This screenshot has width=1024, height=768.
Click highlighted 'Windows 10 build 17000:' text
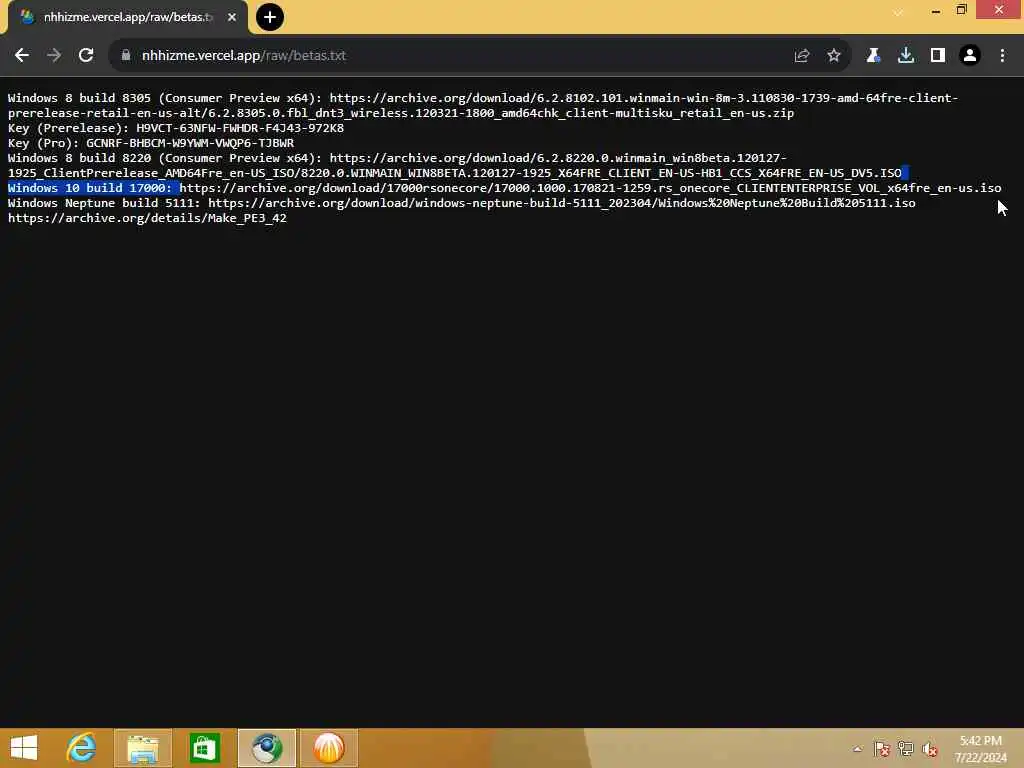(90, 188)
